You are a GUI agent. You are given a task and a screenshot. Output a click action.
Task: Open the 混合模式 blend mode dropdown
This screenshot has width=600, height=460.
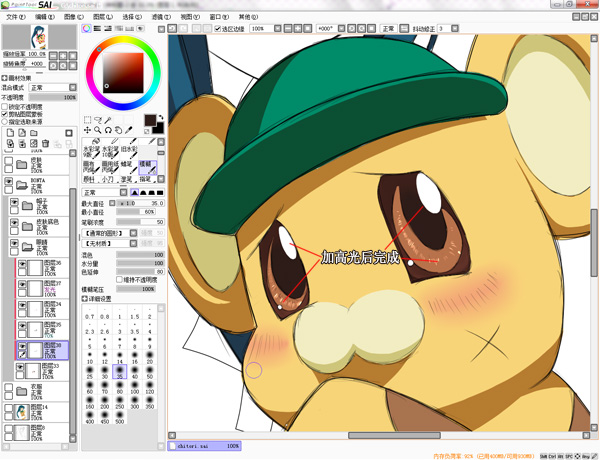(x=52, y=88)
